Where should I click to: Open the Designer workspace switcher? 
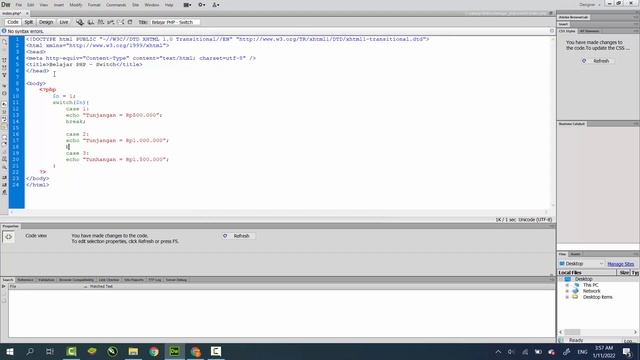pyautogui.click(x=590, y=5)
